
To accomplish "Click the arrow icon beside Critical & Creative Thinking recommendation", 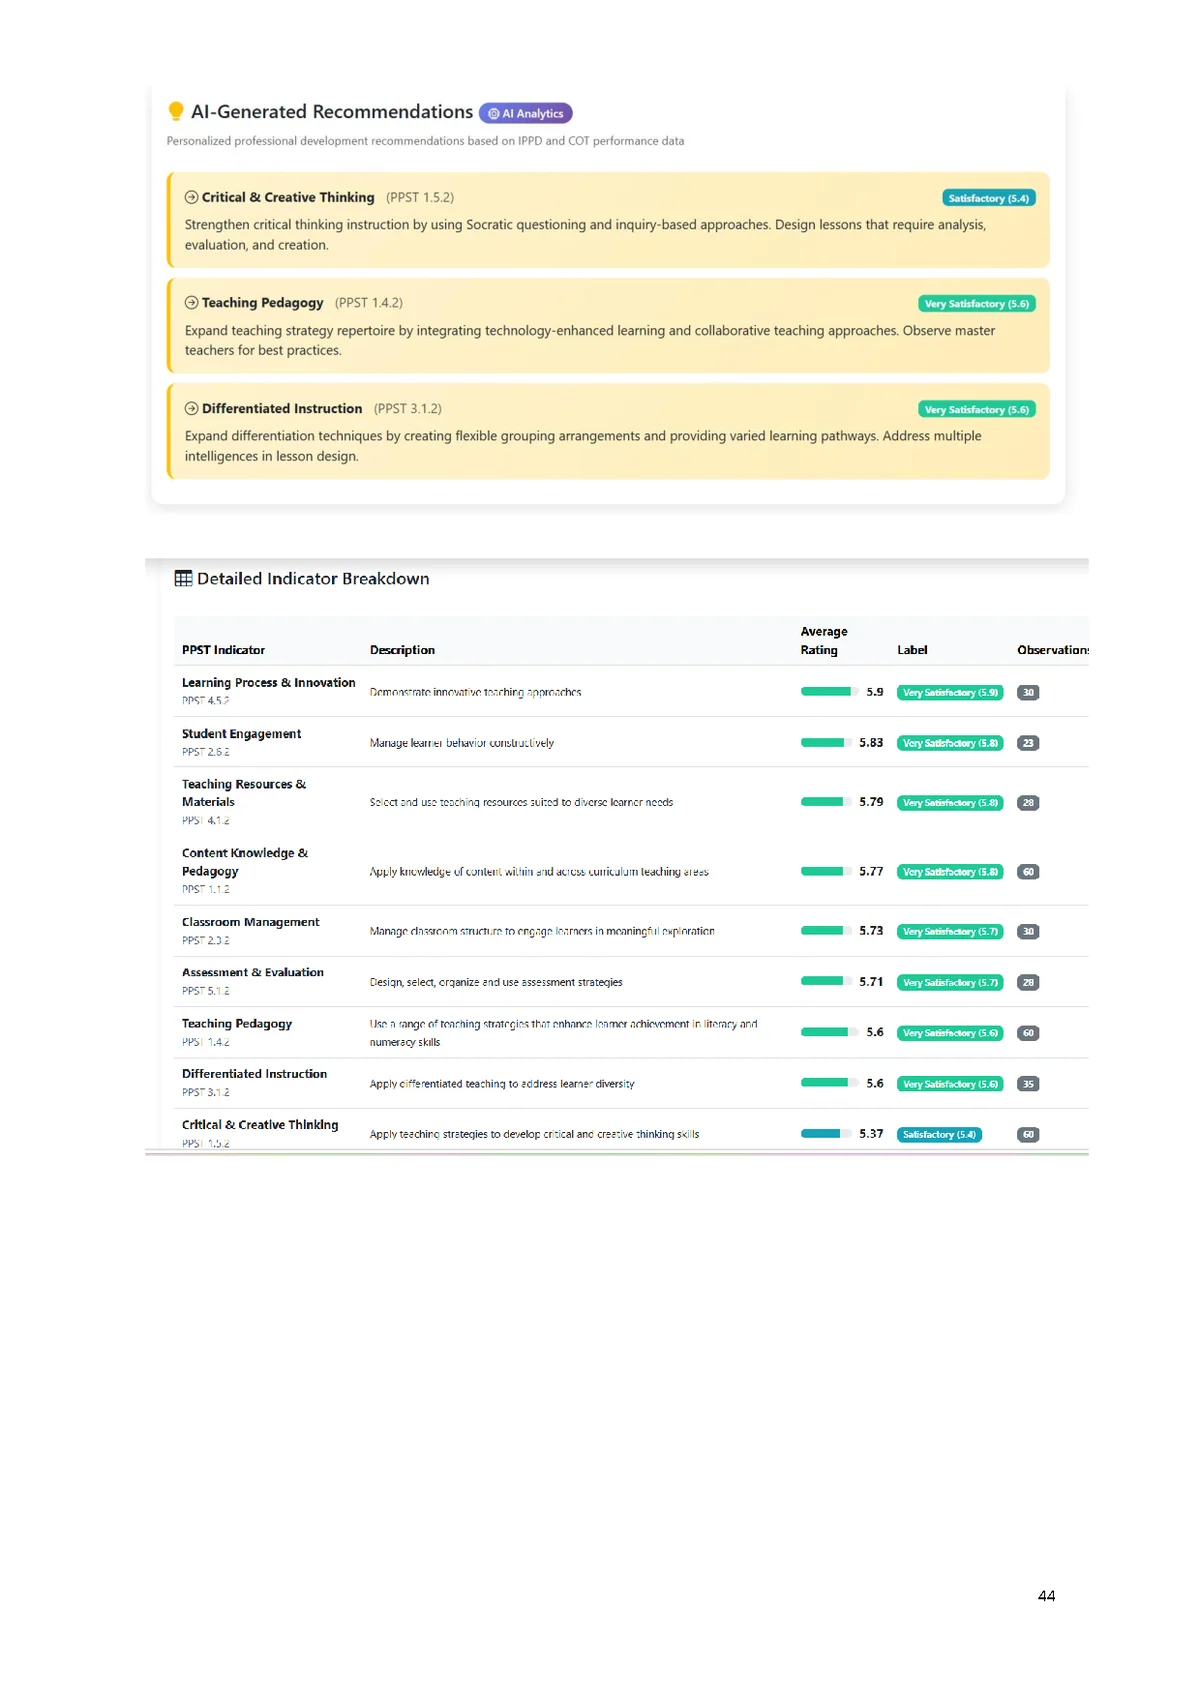I will [191, 197].
